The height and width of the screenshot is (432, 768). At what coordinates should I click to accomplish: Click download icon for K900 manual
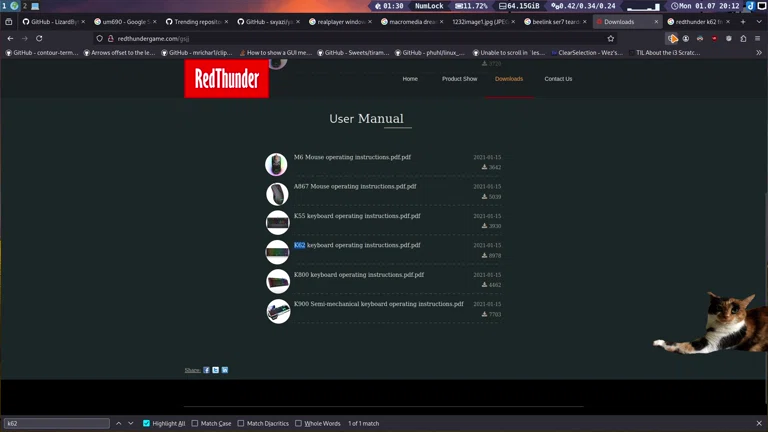coord(484,314)
